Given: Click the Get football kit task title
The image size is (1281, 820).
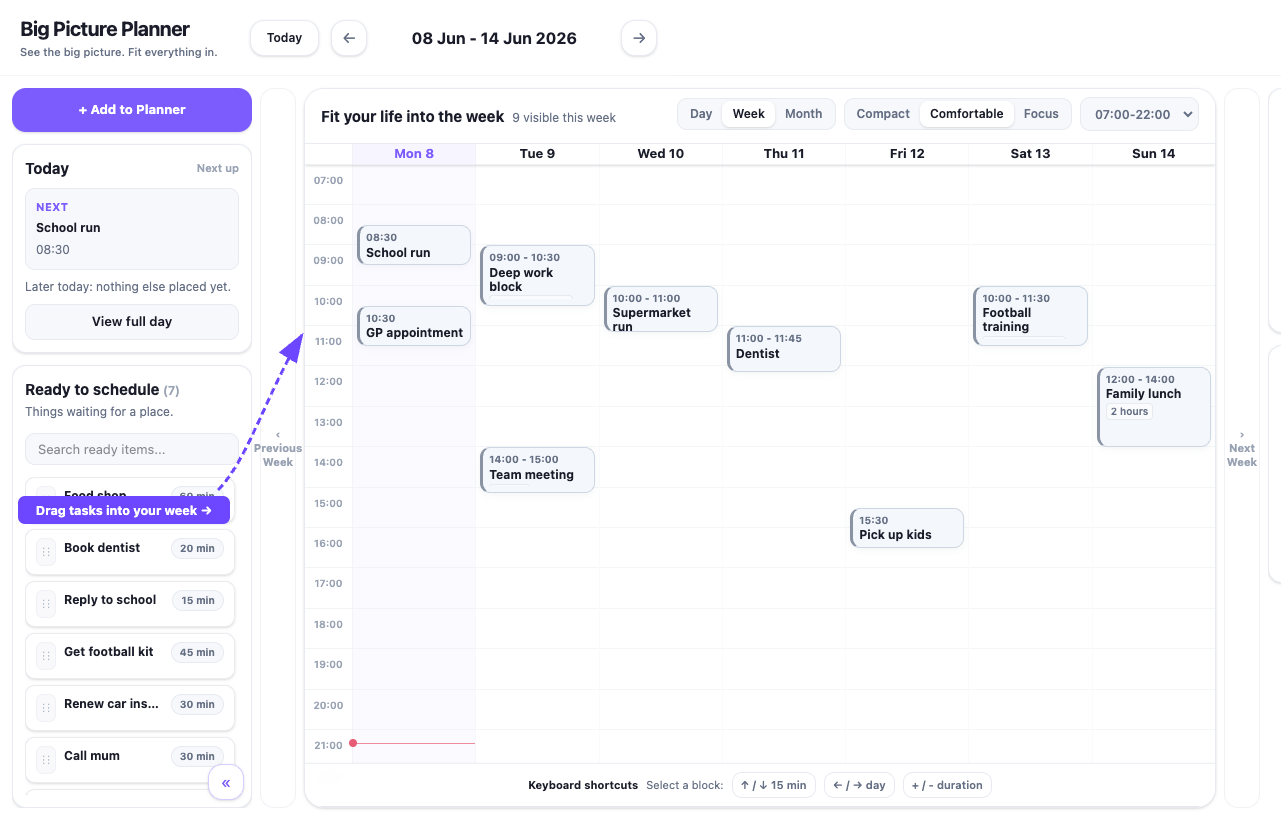Looking at the screenshot, I should pos(109,652).
